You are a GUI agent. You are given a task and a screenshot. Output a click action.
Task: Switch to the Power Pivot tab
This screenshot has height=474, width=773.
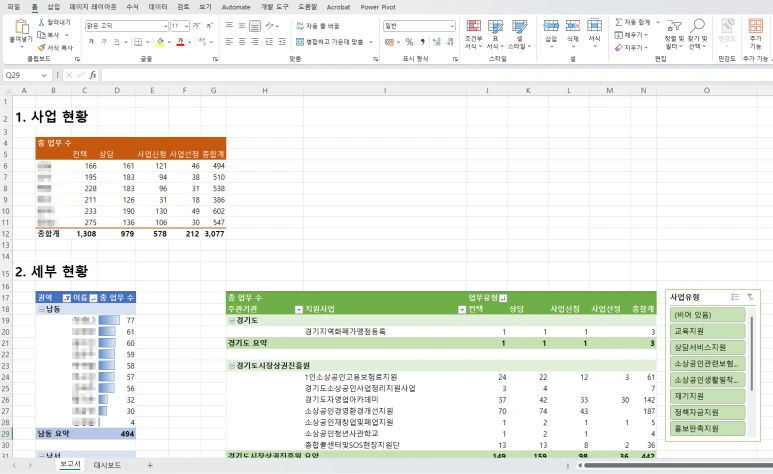click(x=378, y=7)
